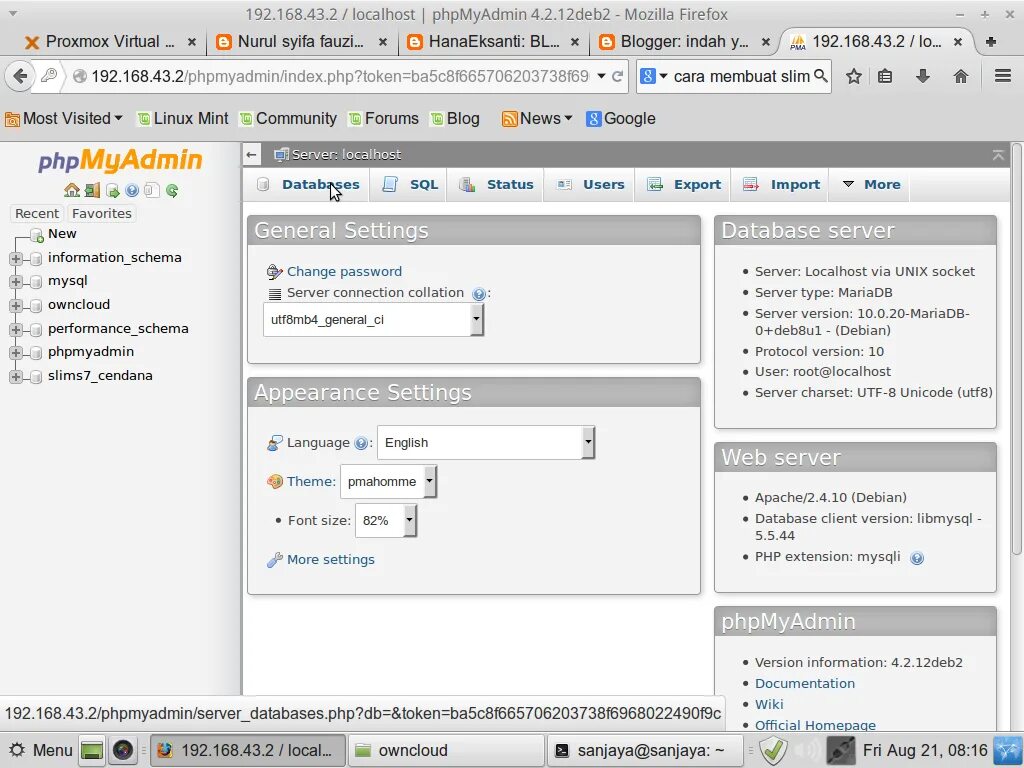Screen dimensions: 1024x768
Task: Click the New database icon
Action: pos(37,234)
